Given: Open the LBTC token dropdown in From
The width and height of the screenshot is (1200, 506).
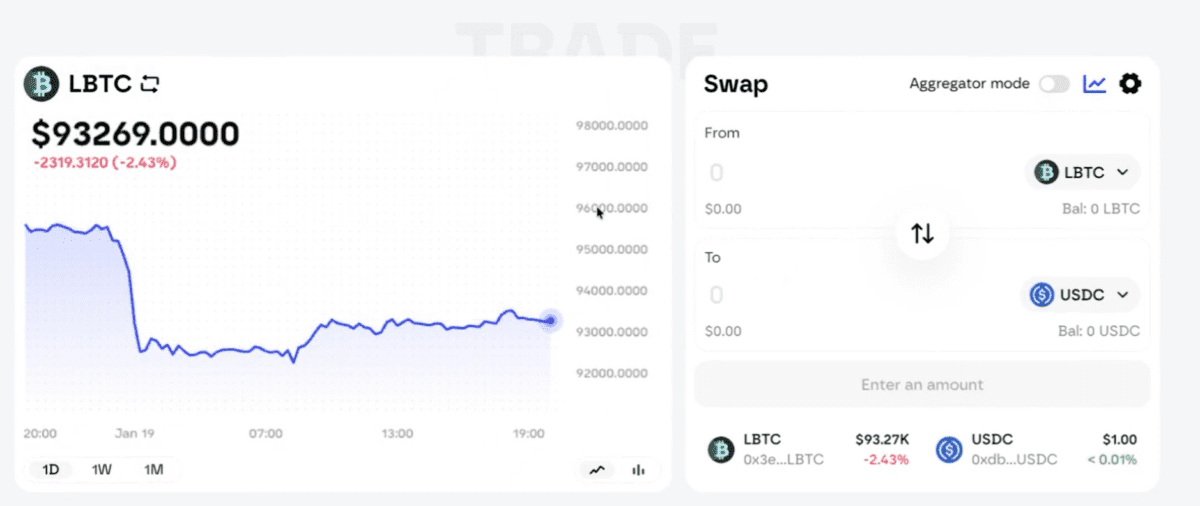Looking at the screenshot, I should point(1083,173).
